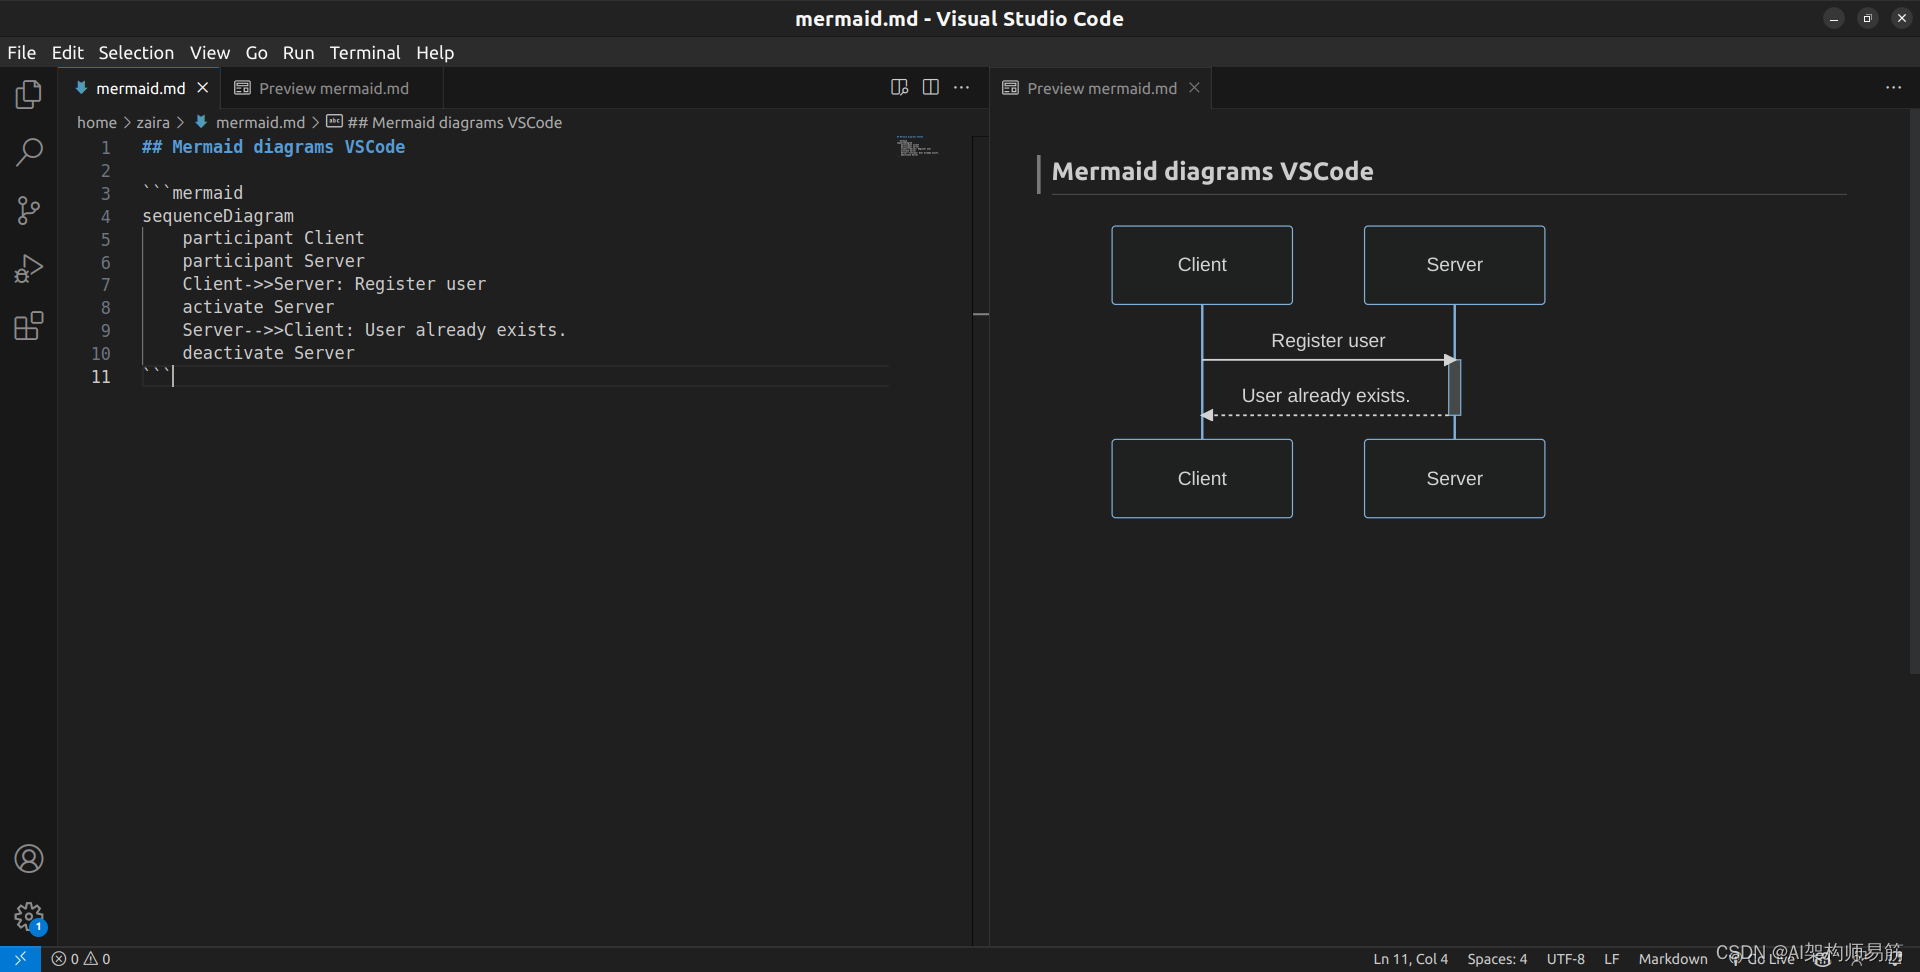This screenshot has width=1920, height=972.
Task: Click the Server activation bar in diagram
Action: [x=1454, y=387]
